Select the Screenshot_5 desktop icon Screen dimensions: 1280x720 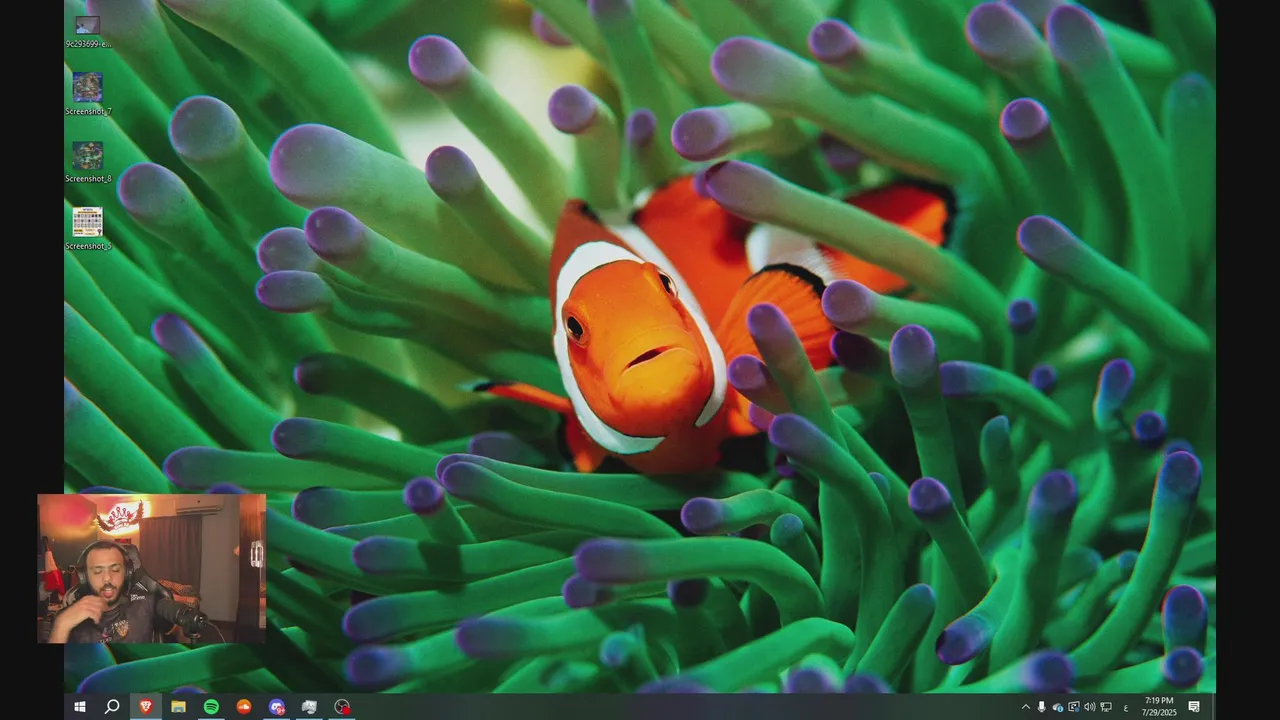tap(88, 228)
